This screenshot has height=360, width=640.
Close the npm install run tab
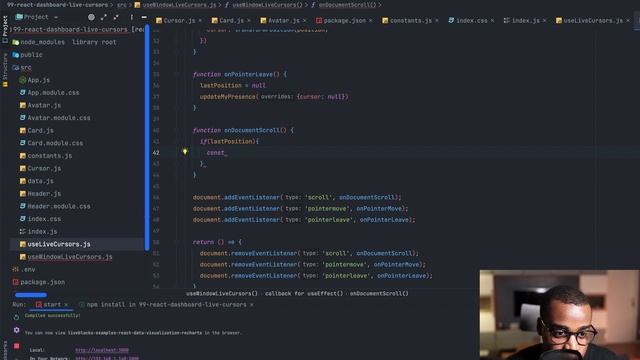click(251, 304)
